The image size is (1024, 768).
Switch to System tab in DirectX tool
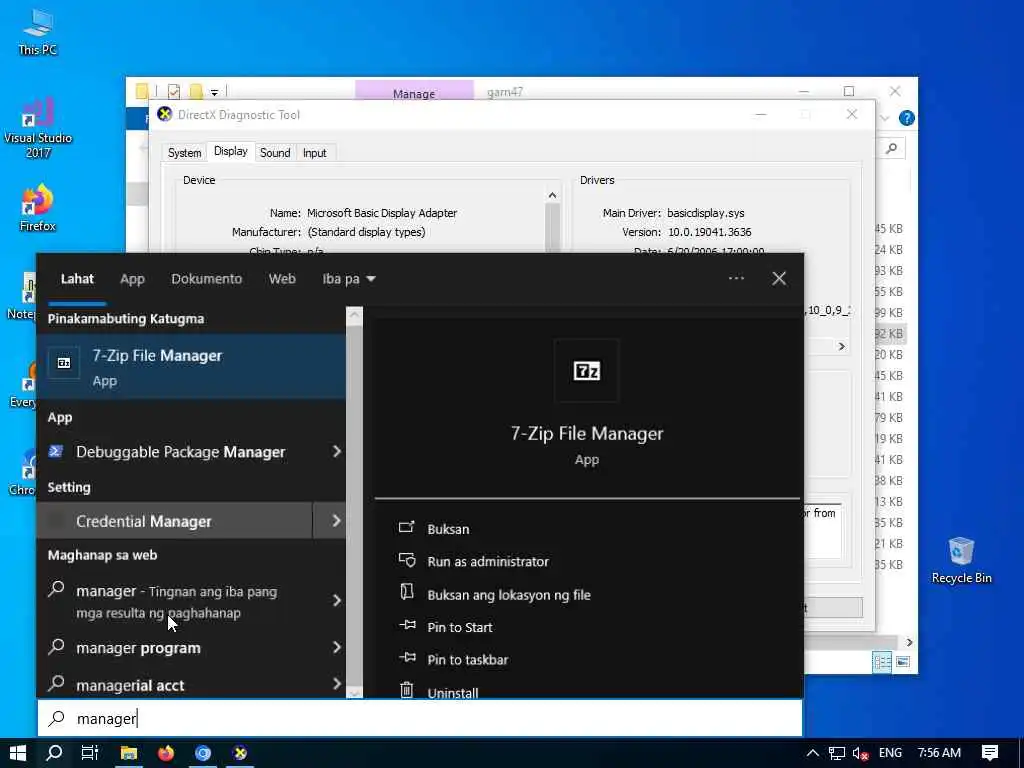184,153
